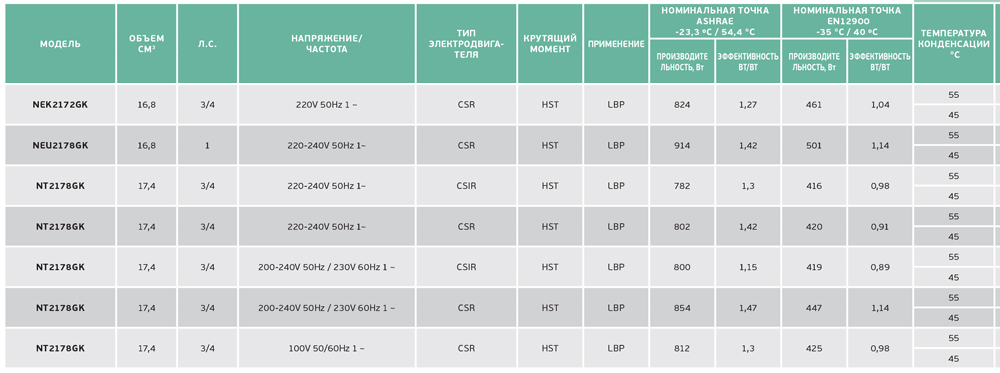Screen dimensions: 1000x373
Task: Select the 100V 50/60Hz 1 ~ voltage cell
Action: coord(327,349)
